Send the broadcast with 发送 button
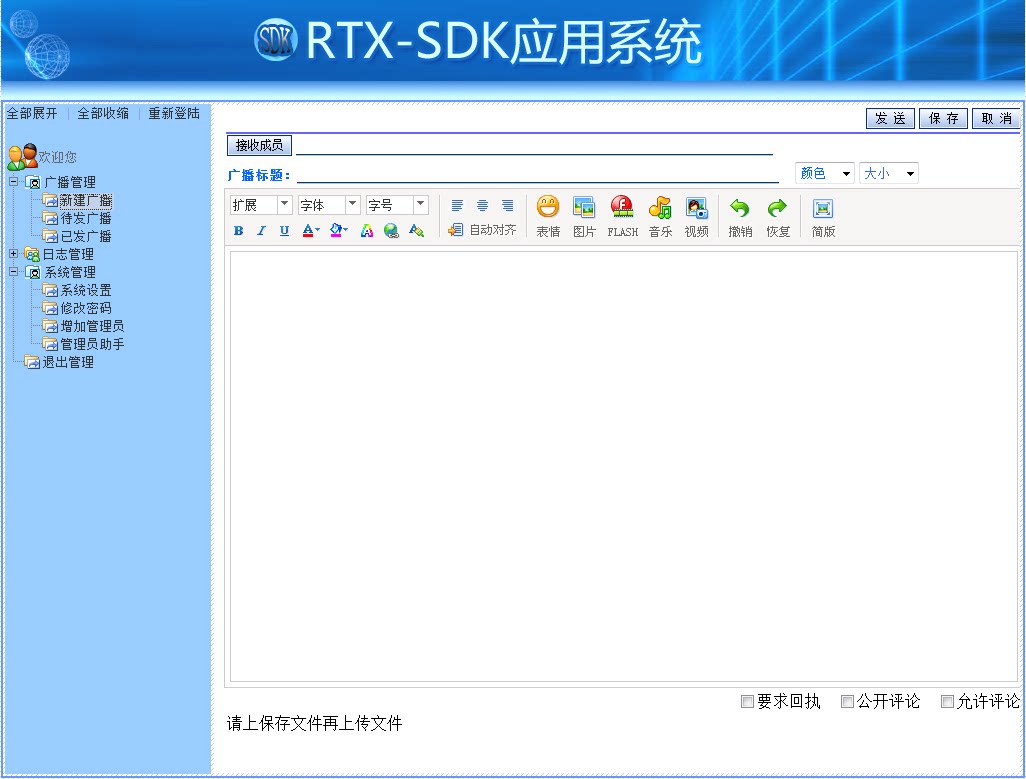 pyautogui.click(x=889, y=118)
